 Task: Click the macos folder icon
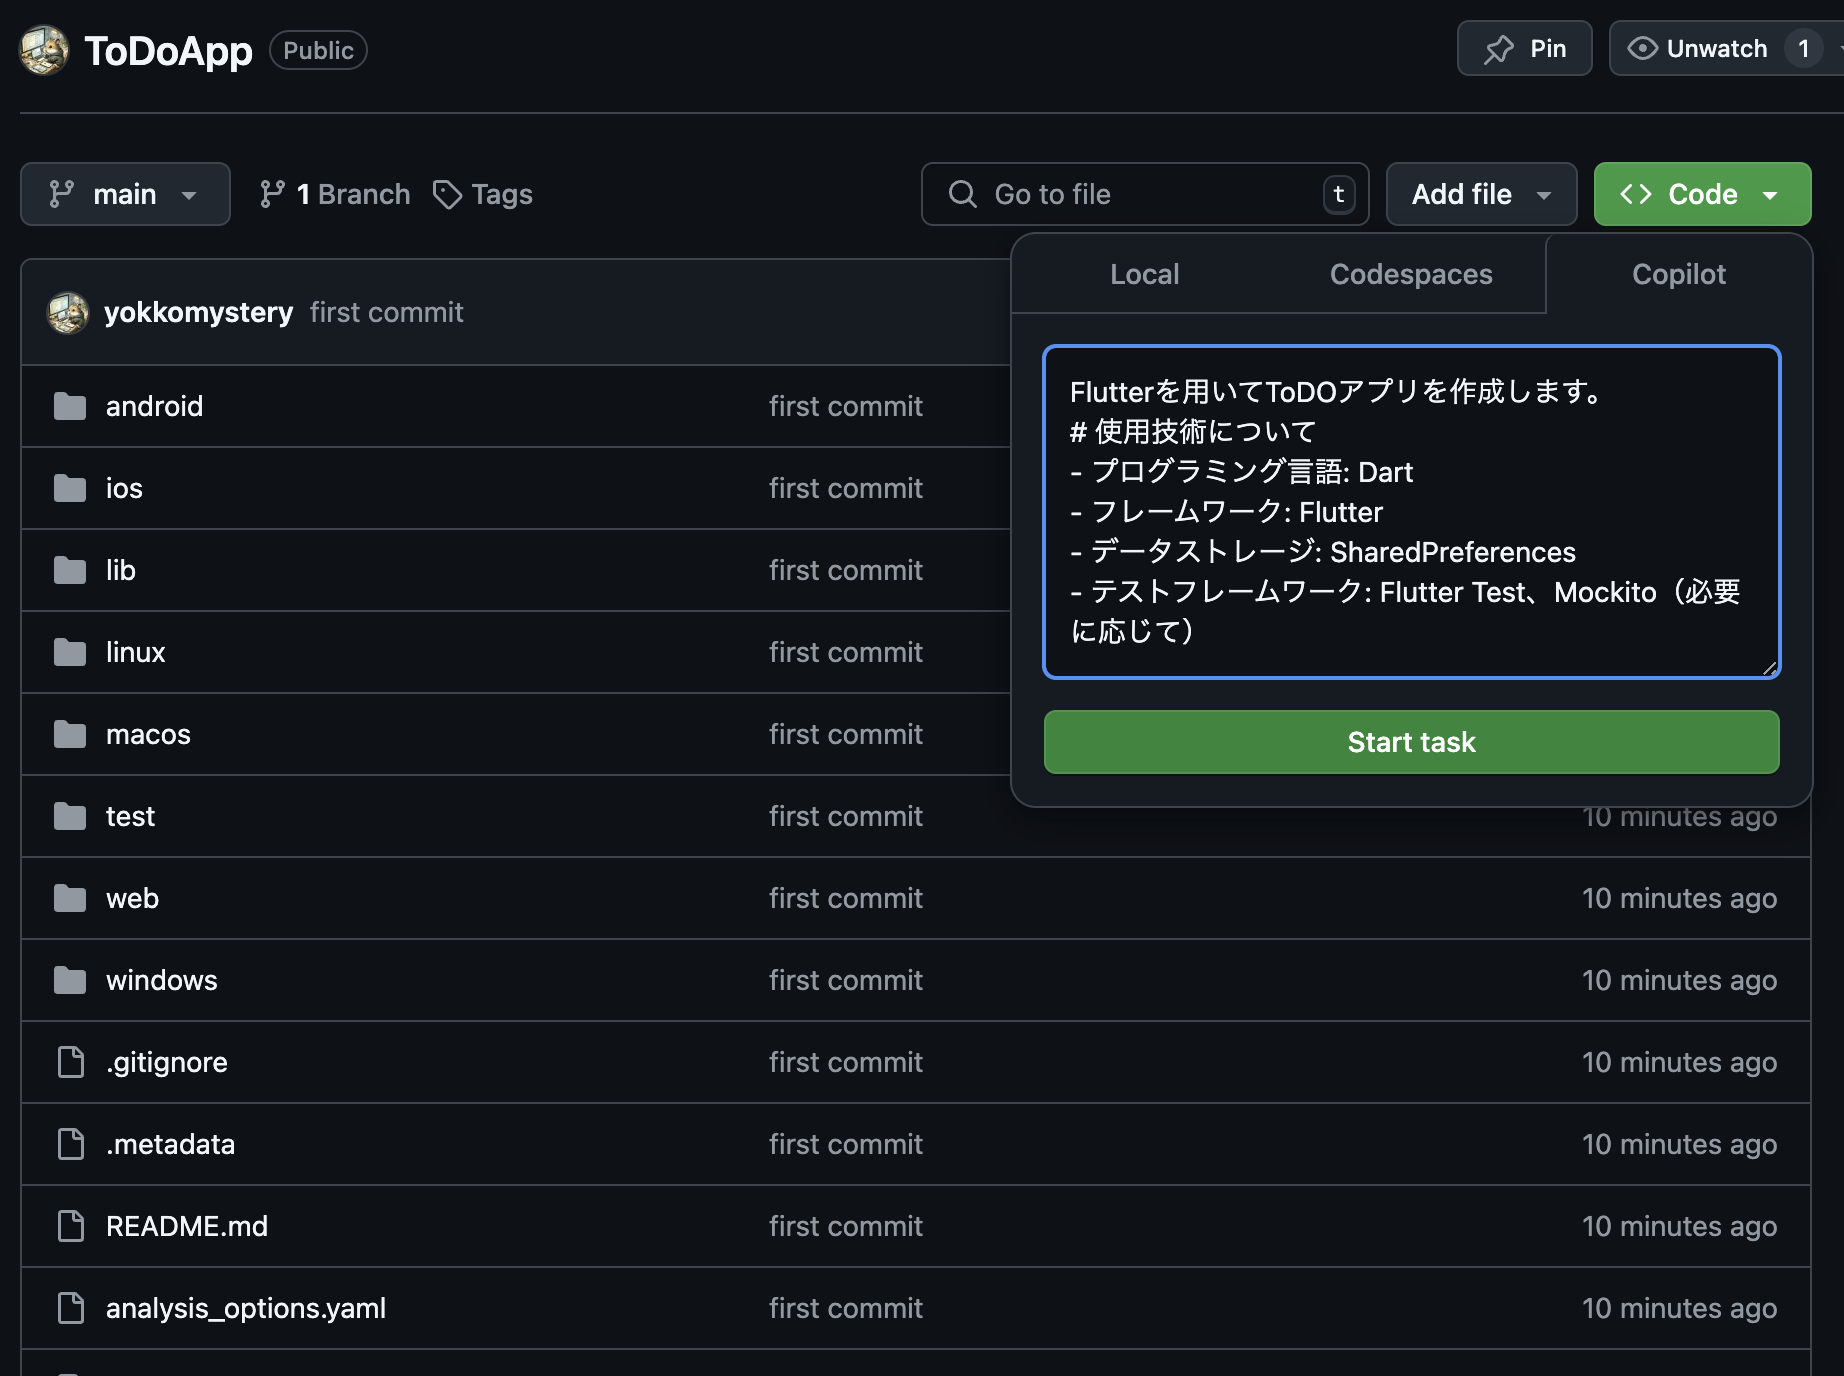(x=70, y=734)
